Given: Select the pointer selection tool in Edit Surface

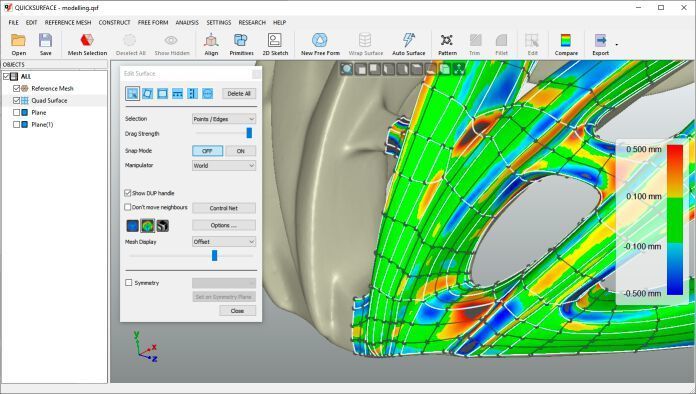Looking at the screenshot, I should click(x=133, y=93).
